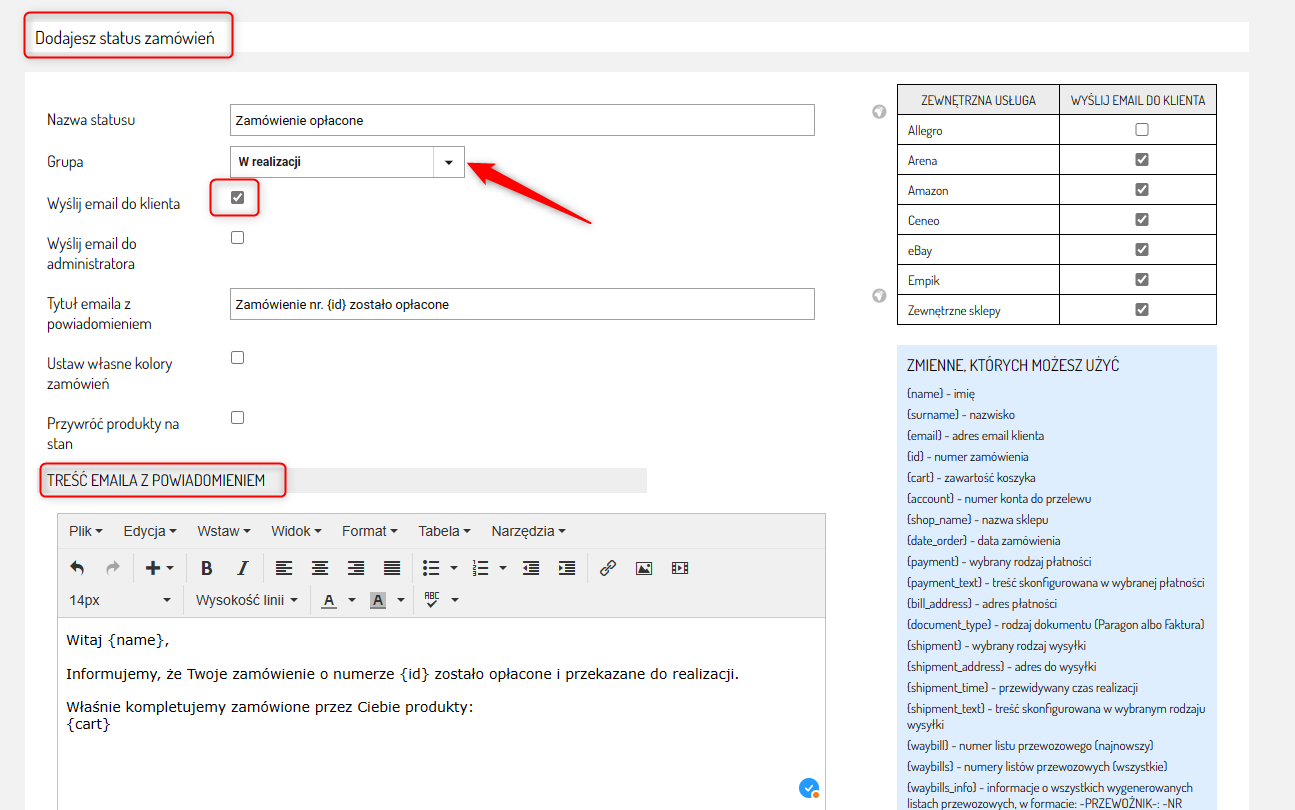Click the 'Tytuł emaila z powiadomieniem' input field
The width and height of the screenshot is (1295, 810).
pyautogui.click(x=522, y=304)
